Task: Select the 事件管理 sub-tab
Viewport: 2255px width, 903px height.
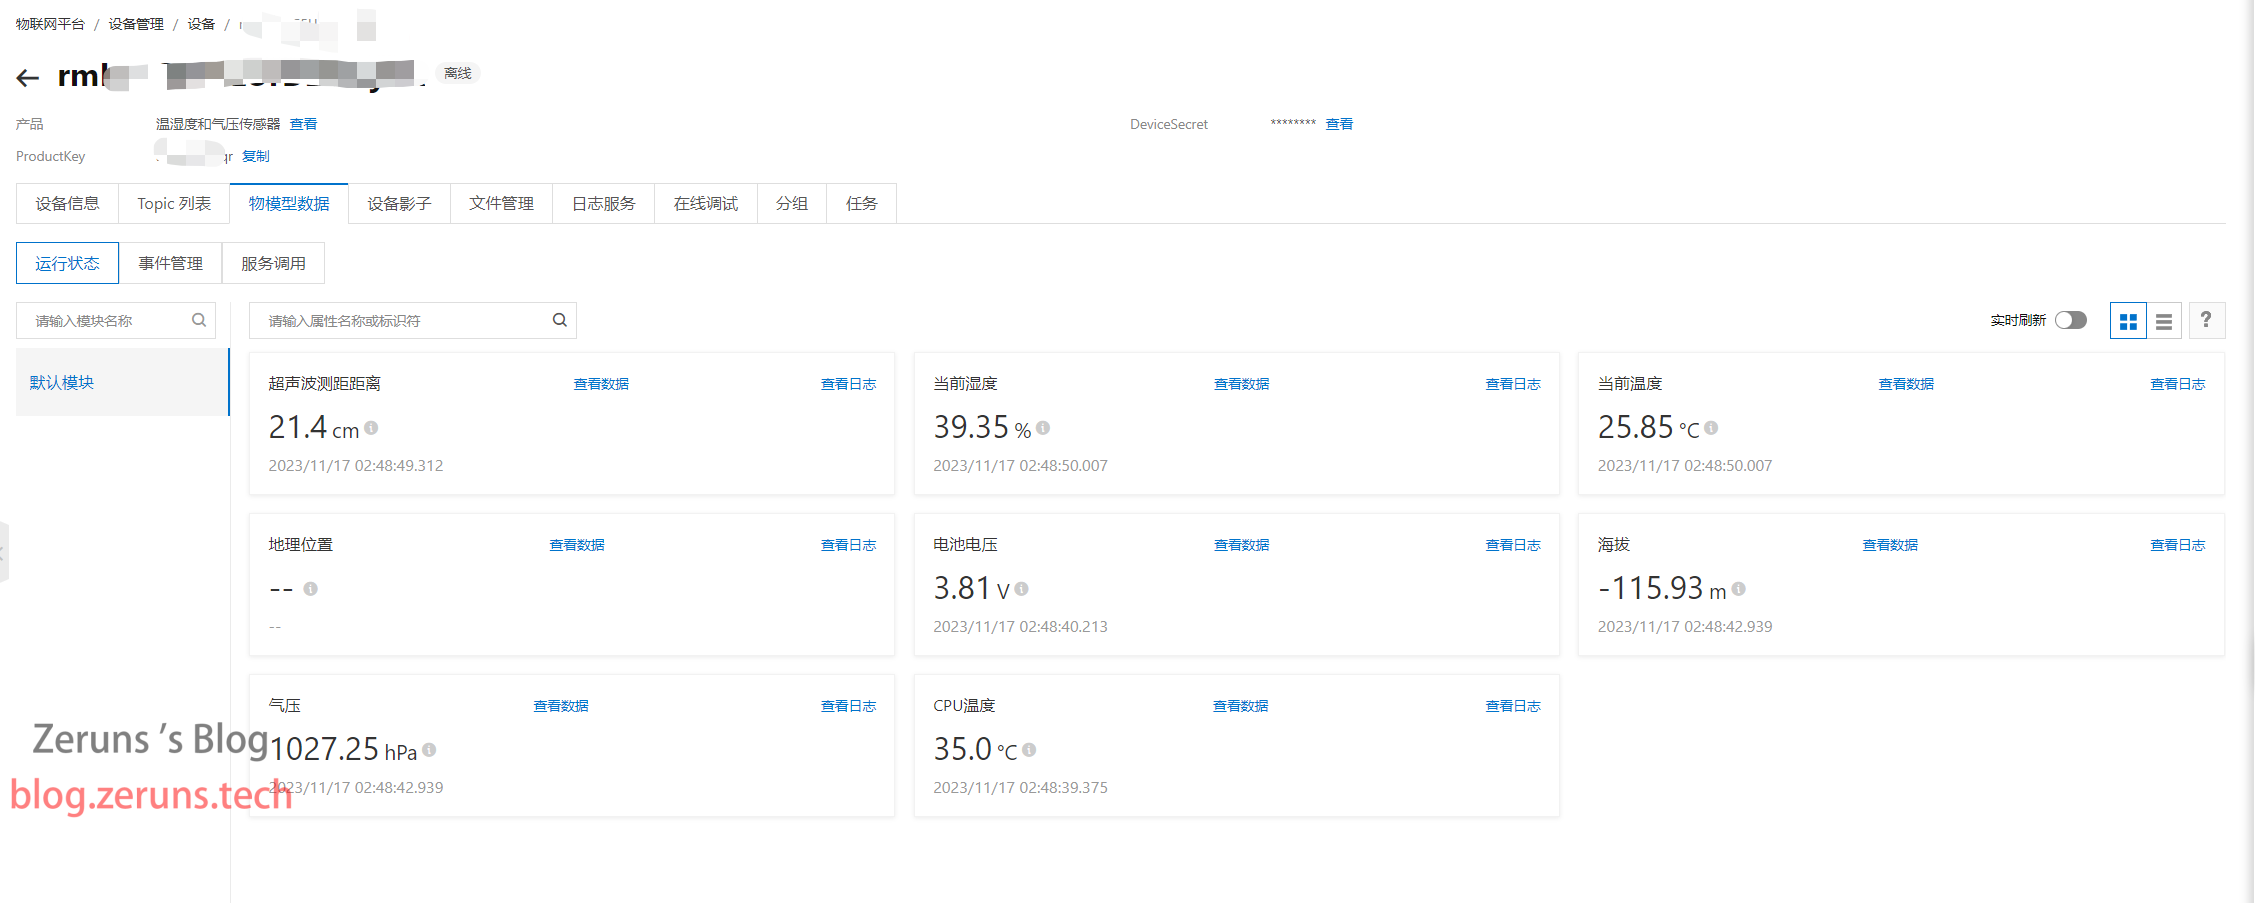Action: coord(170,264)
